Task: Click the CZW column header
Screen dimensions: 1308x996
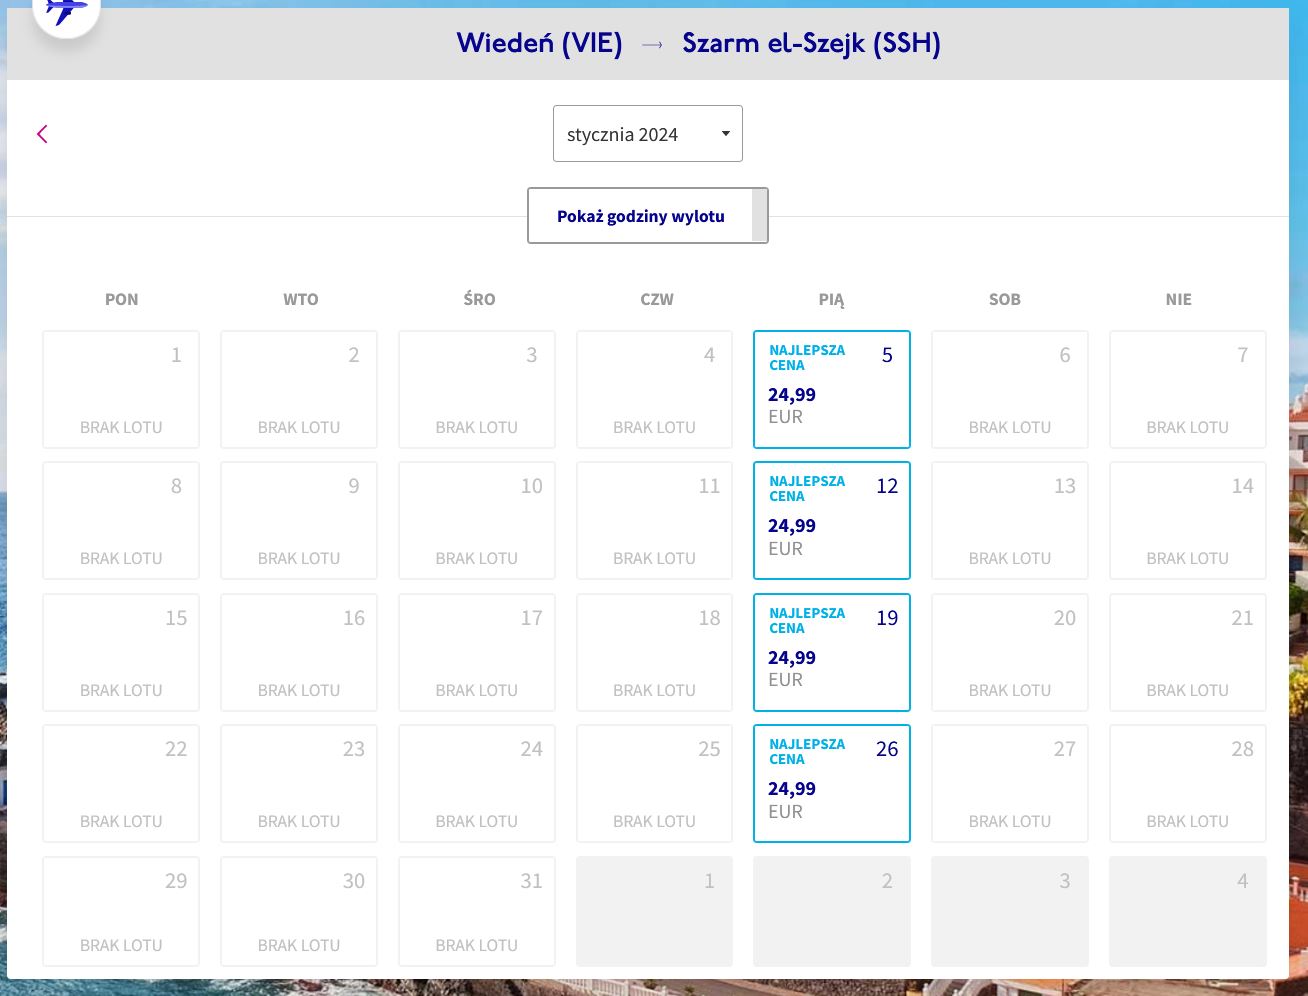Action: (657, 299)
